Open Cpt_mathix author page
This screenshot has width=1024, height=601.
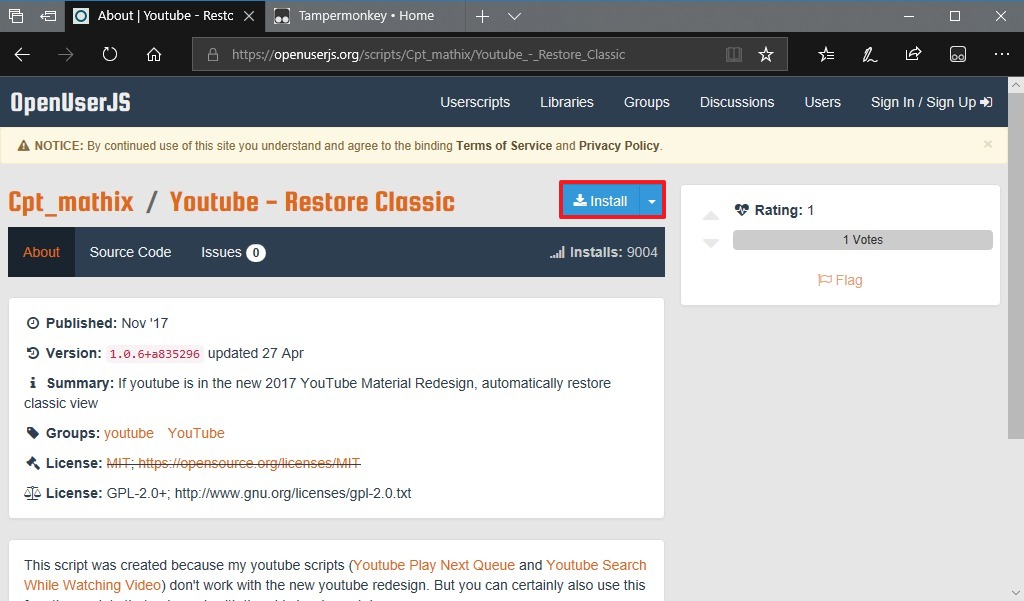[71, 202]
